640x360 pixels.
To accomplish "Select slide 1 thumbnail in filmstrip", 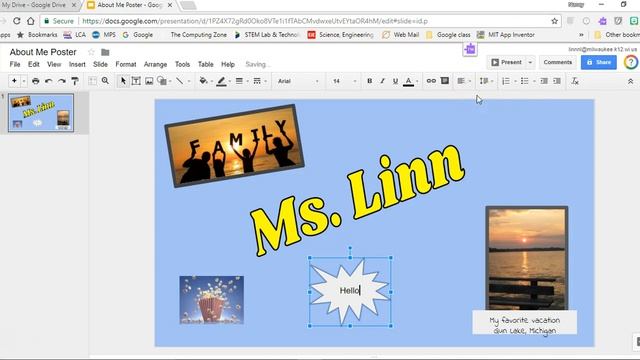I will (x=41, y=113).
